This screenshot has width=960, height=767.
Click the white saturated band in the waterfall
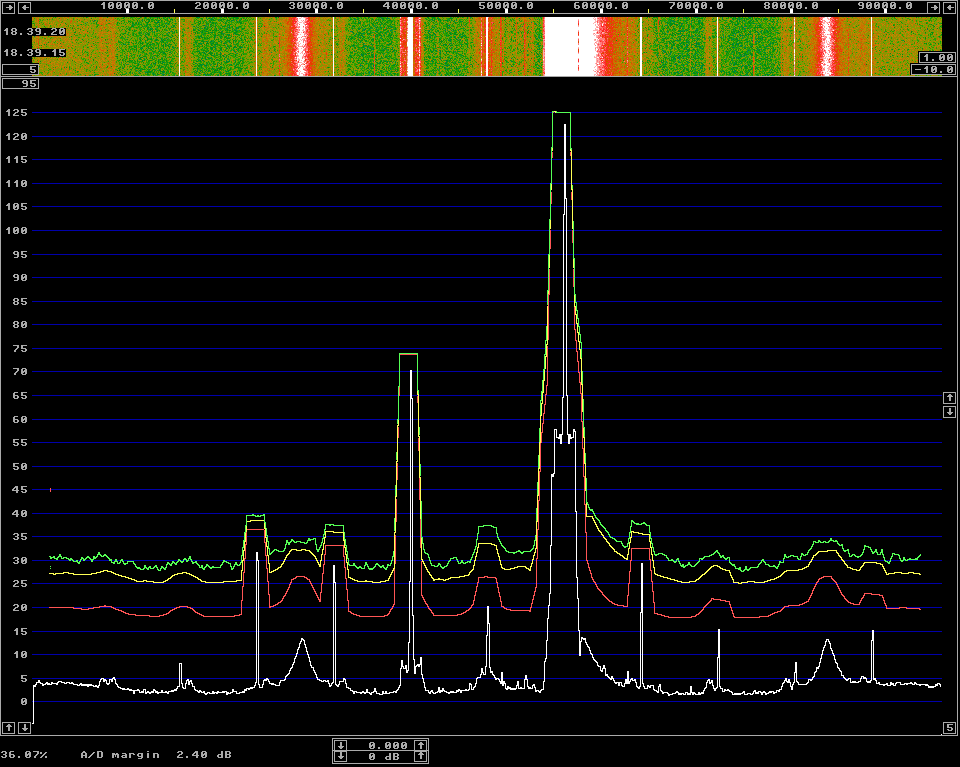point(569,47)
